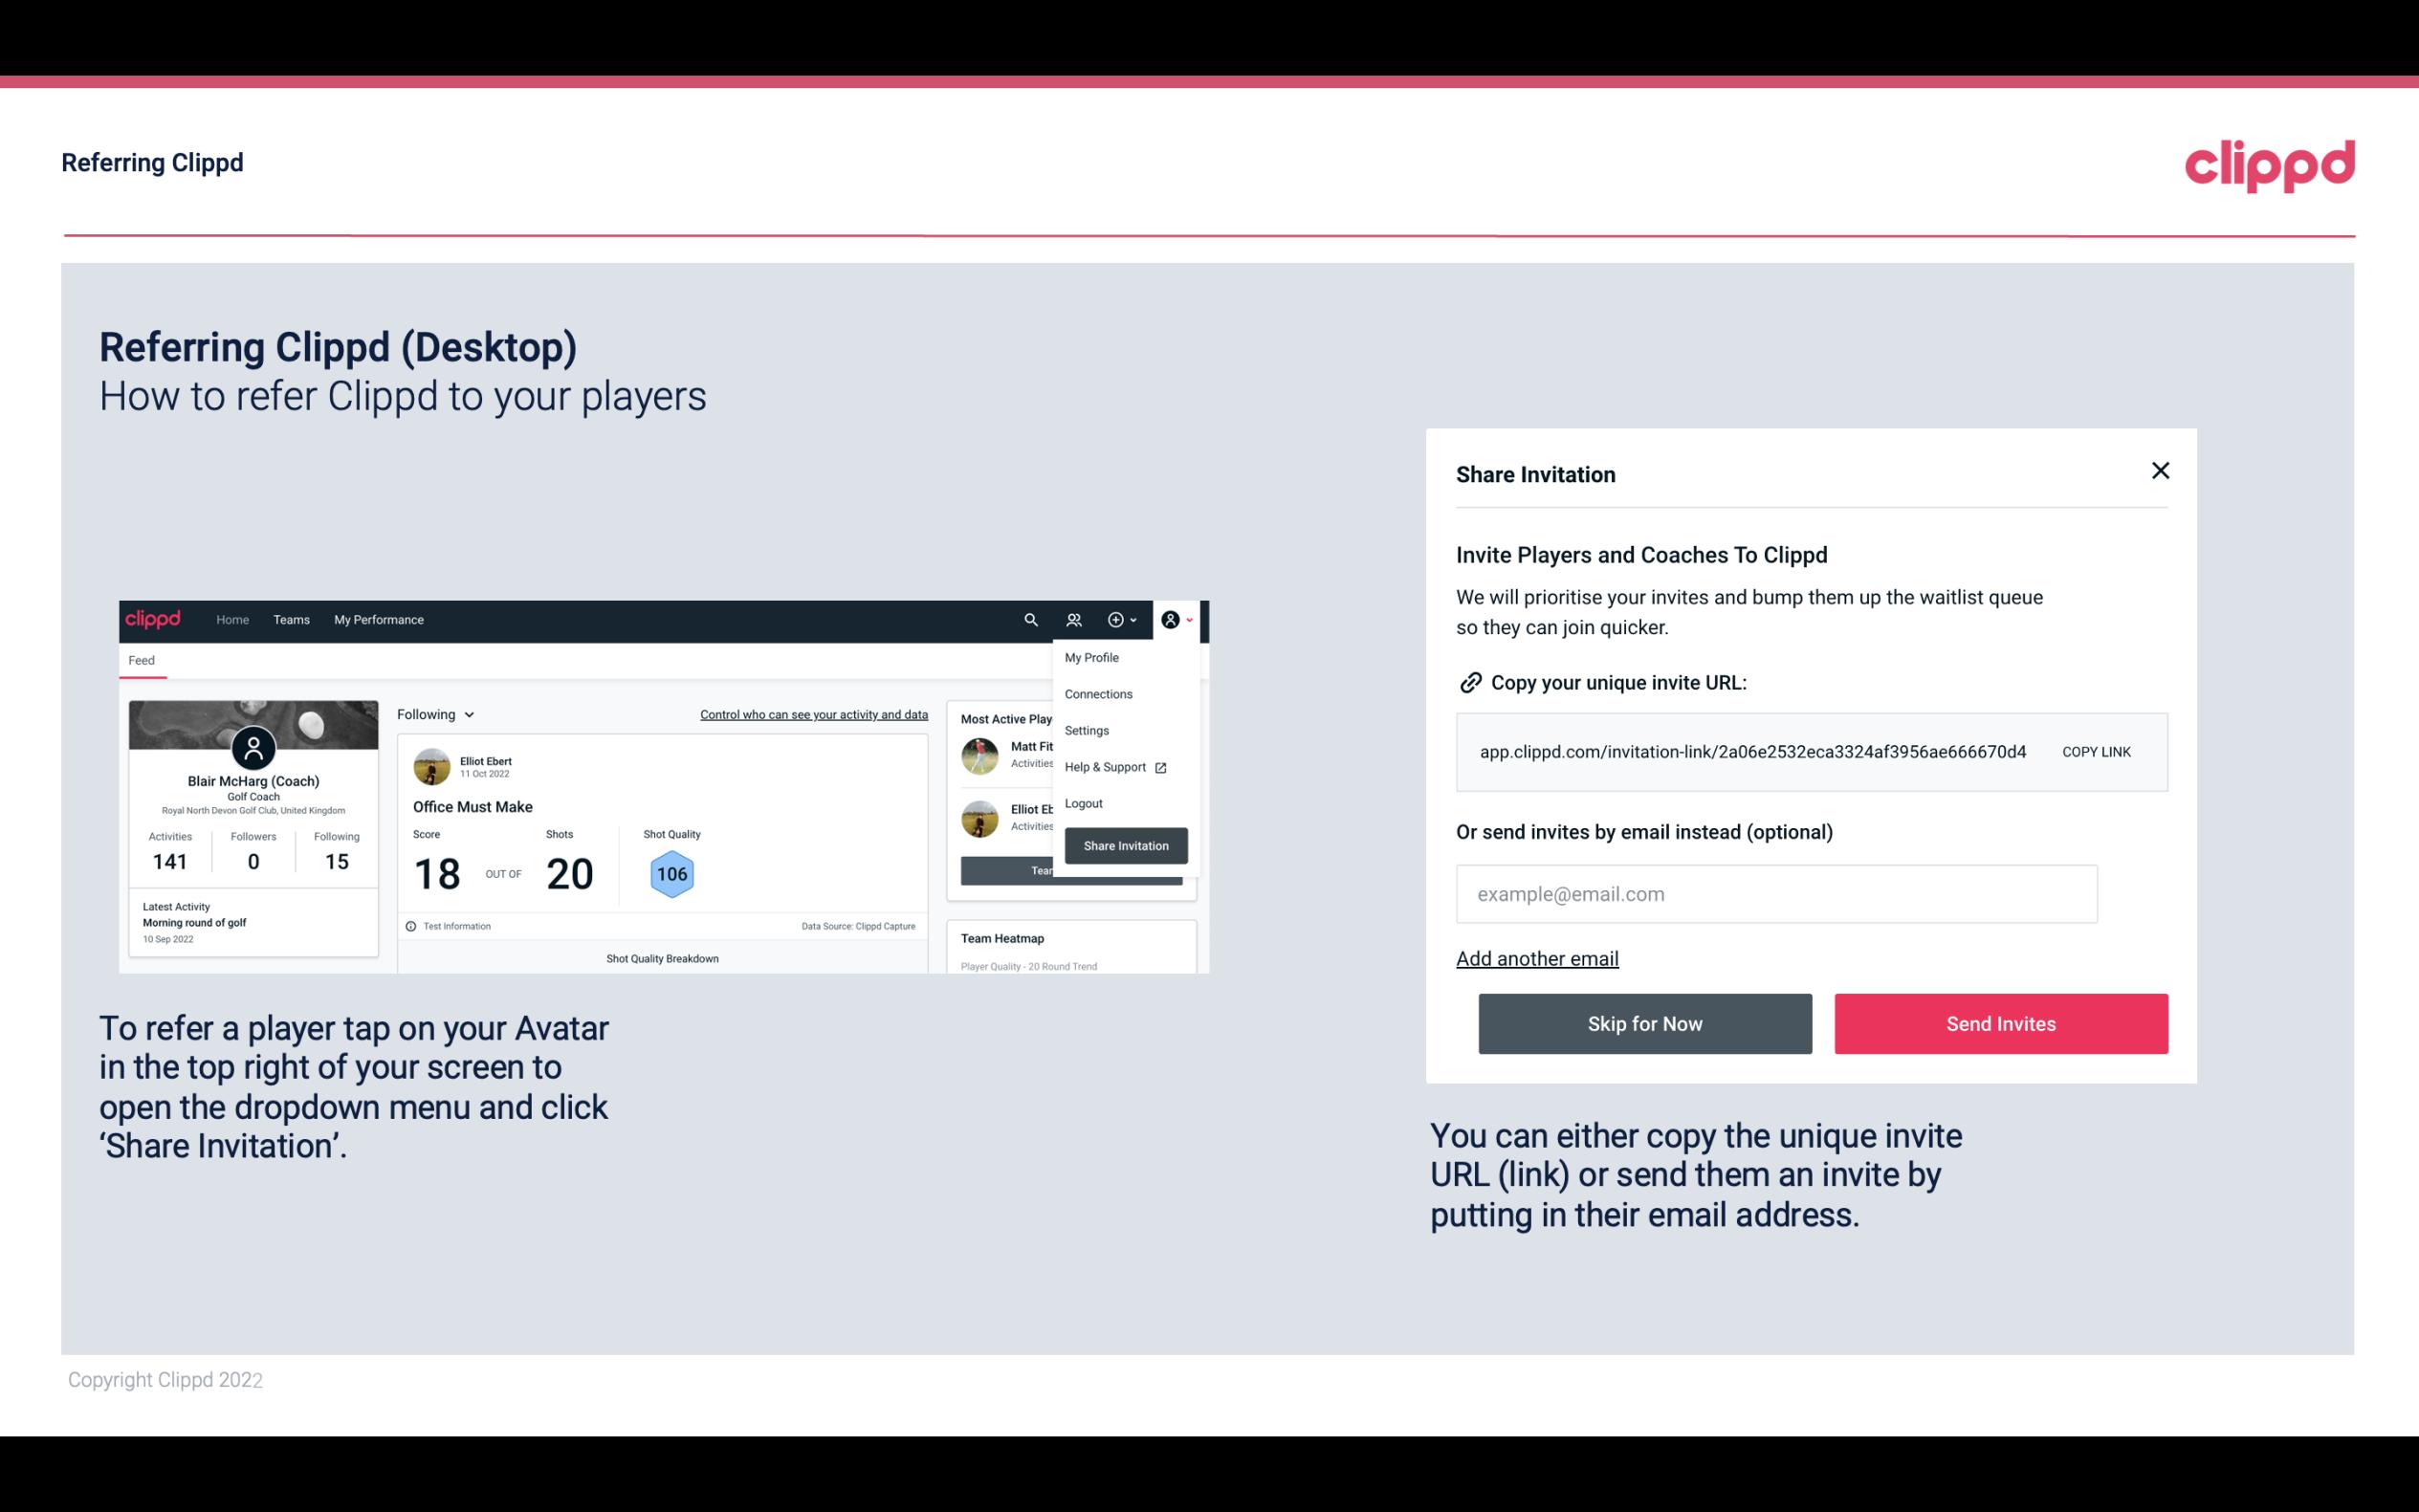This screenshot has height=1512, width=2419.
Task: Click 'Add another email' link in dialog
Action: pos(1536,958)
